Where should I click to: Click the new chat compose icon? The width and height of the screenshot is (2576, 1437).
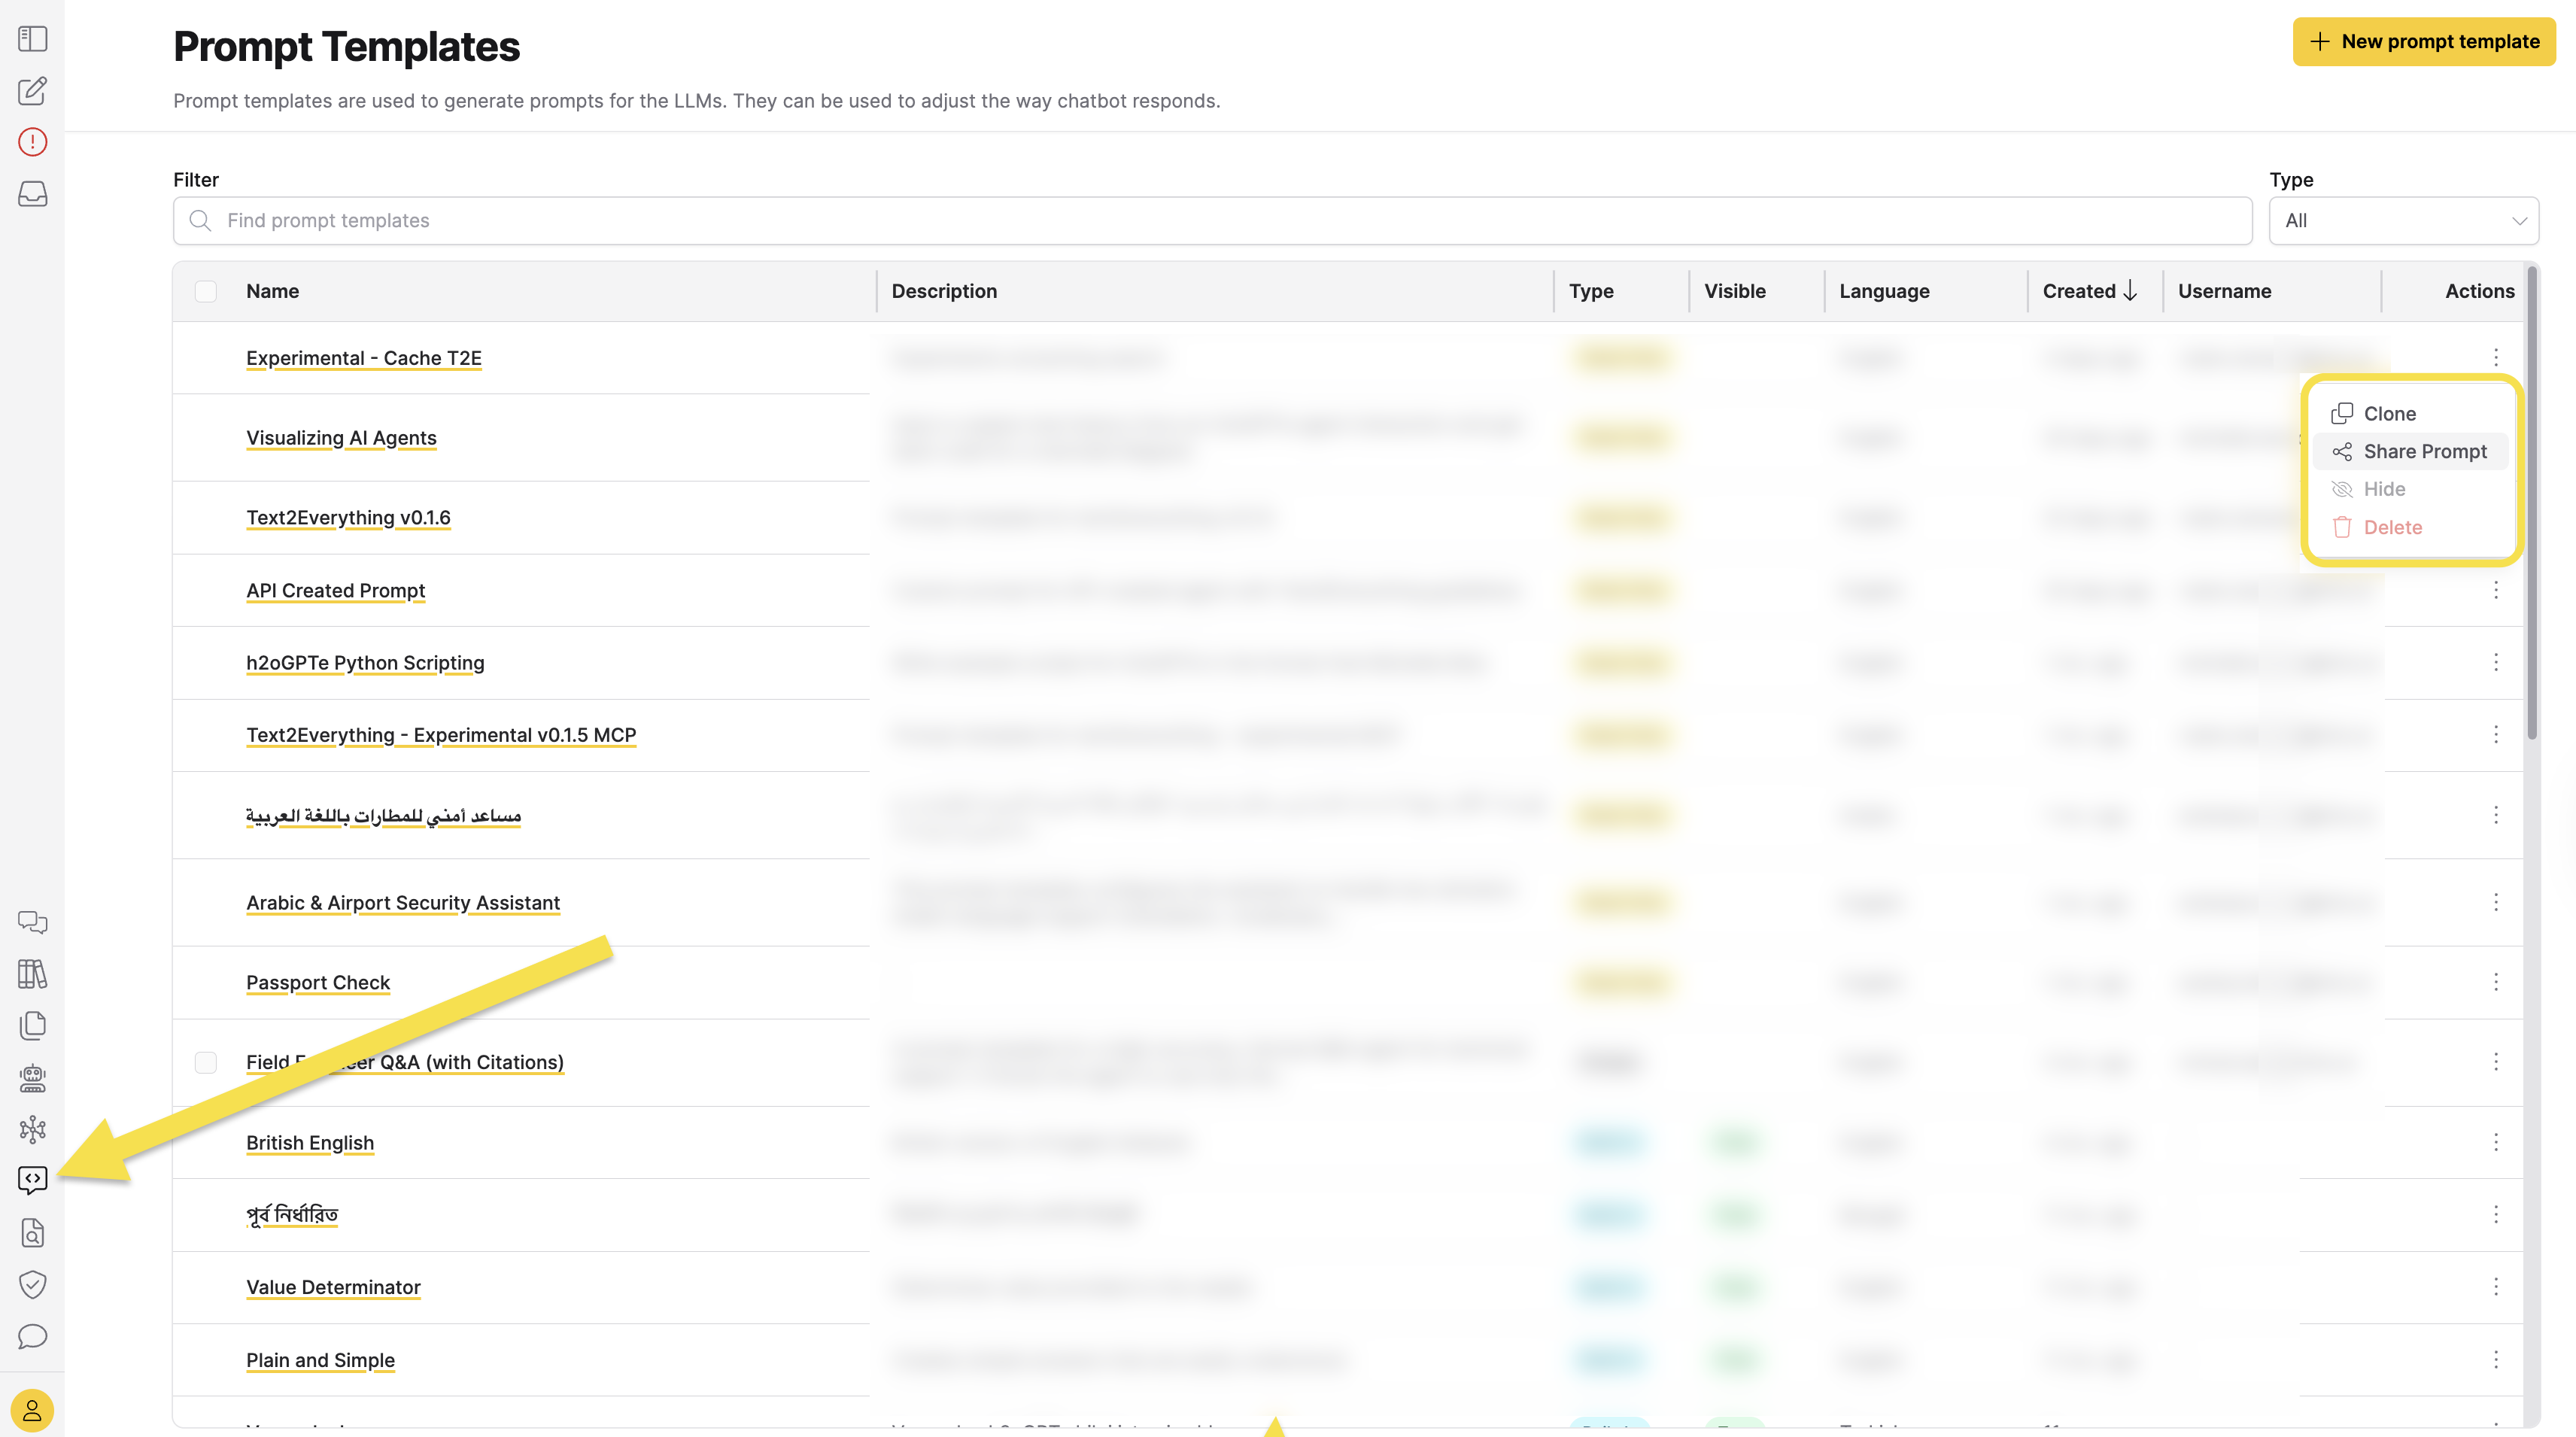32,91
